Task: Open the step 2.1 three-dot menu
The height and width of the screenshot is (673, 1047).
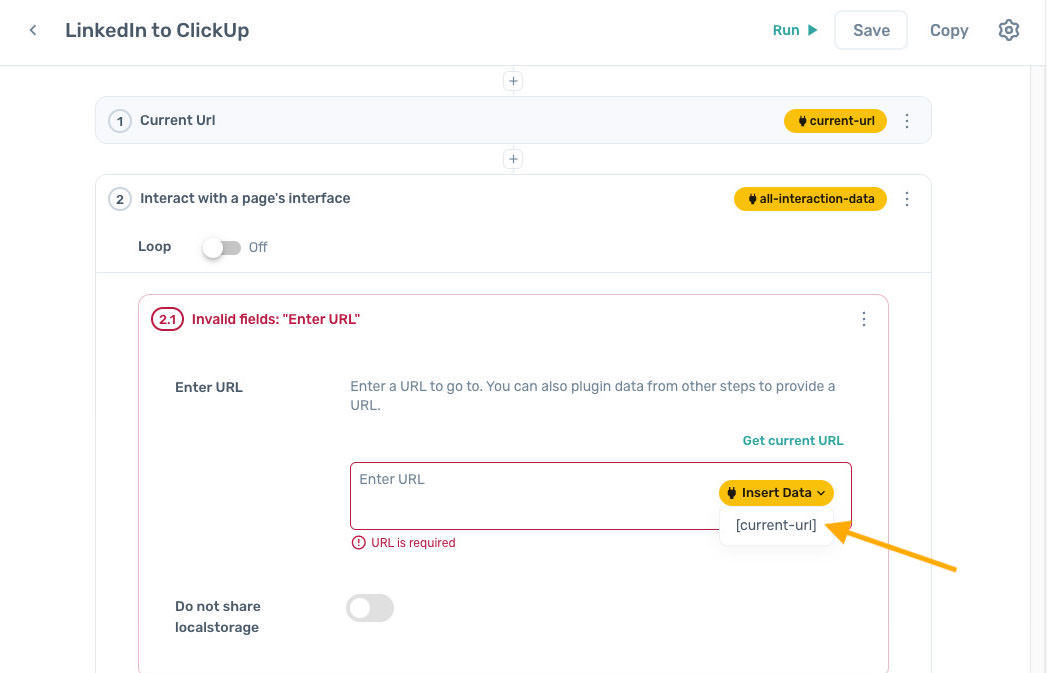Action: pos(863,319)
